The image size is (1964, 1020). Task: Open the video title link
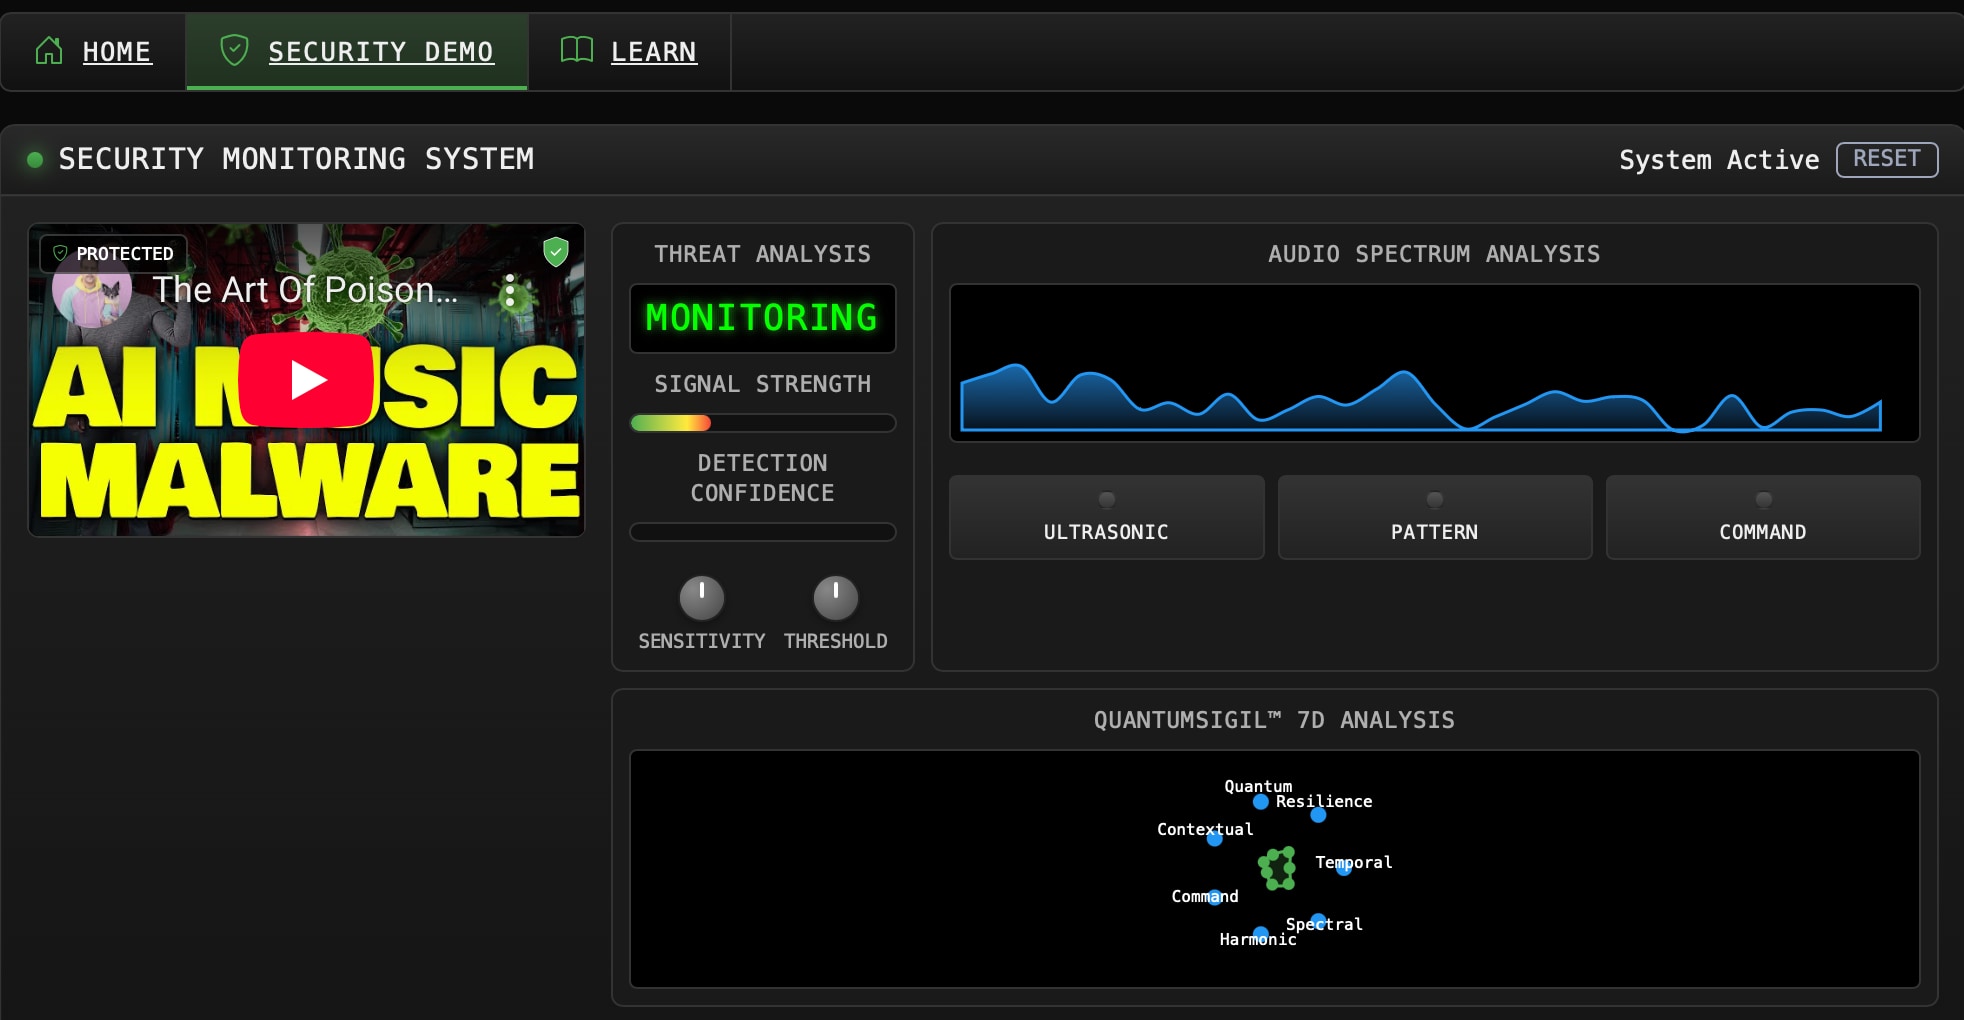(305, 290)
